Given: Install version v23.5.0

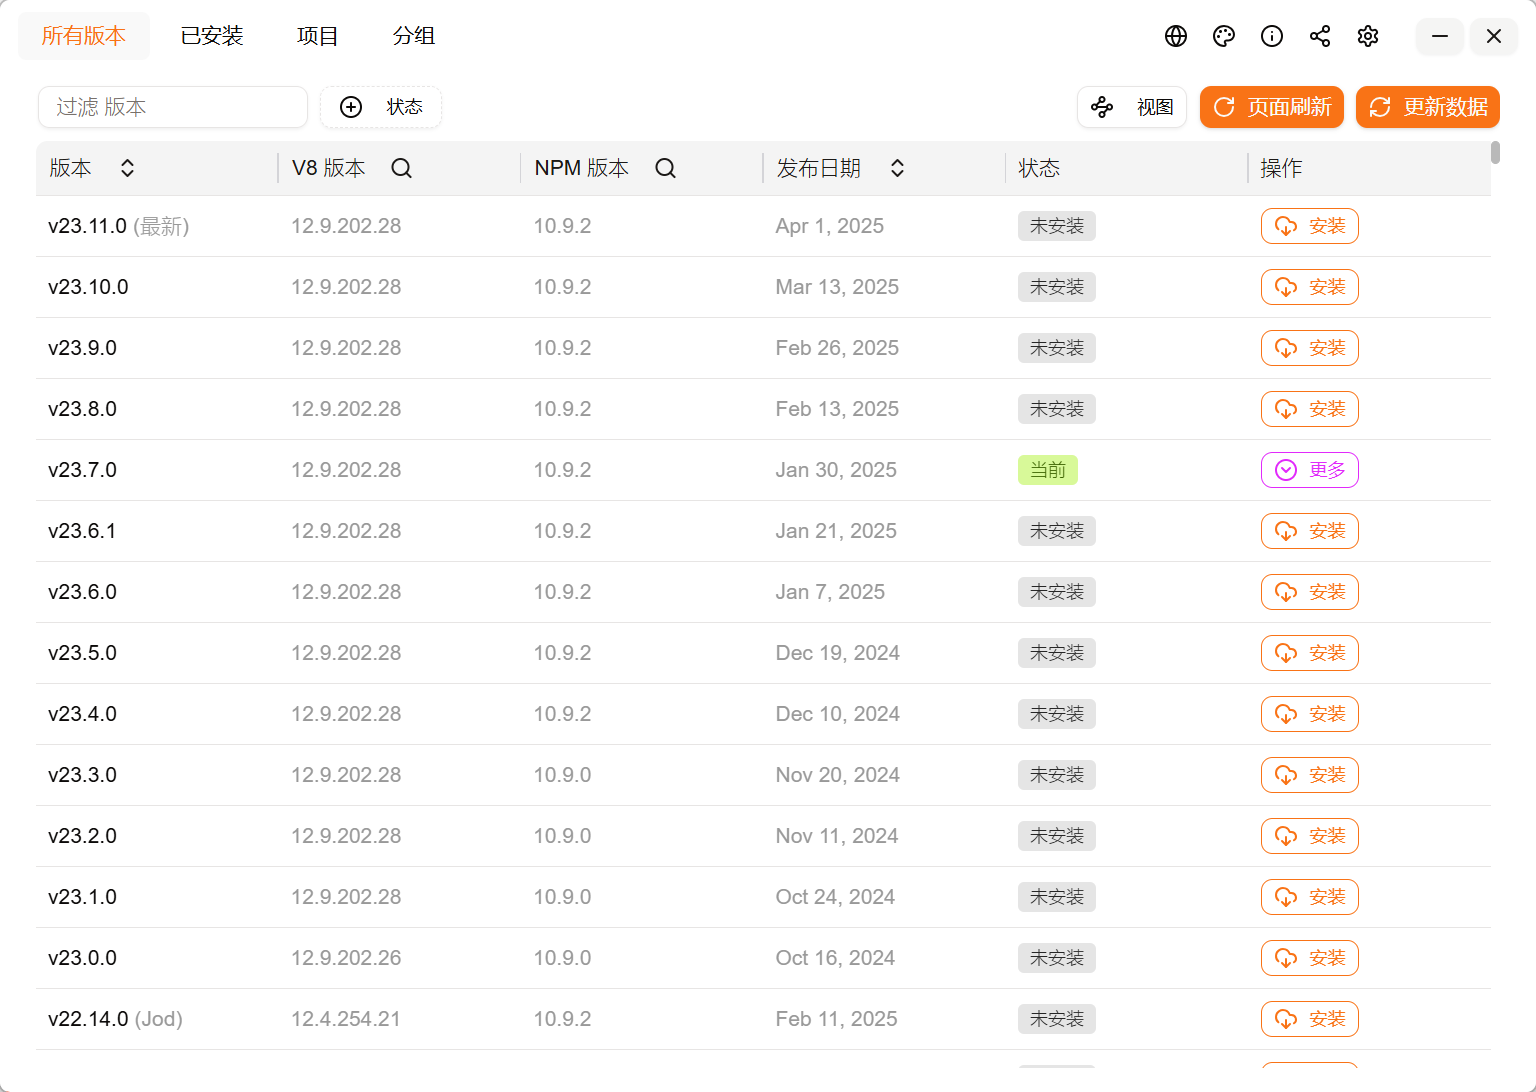Looking at the screenshot, I should point(1310,653).
